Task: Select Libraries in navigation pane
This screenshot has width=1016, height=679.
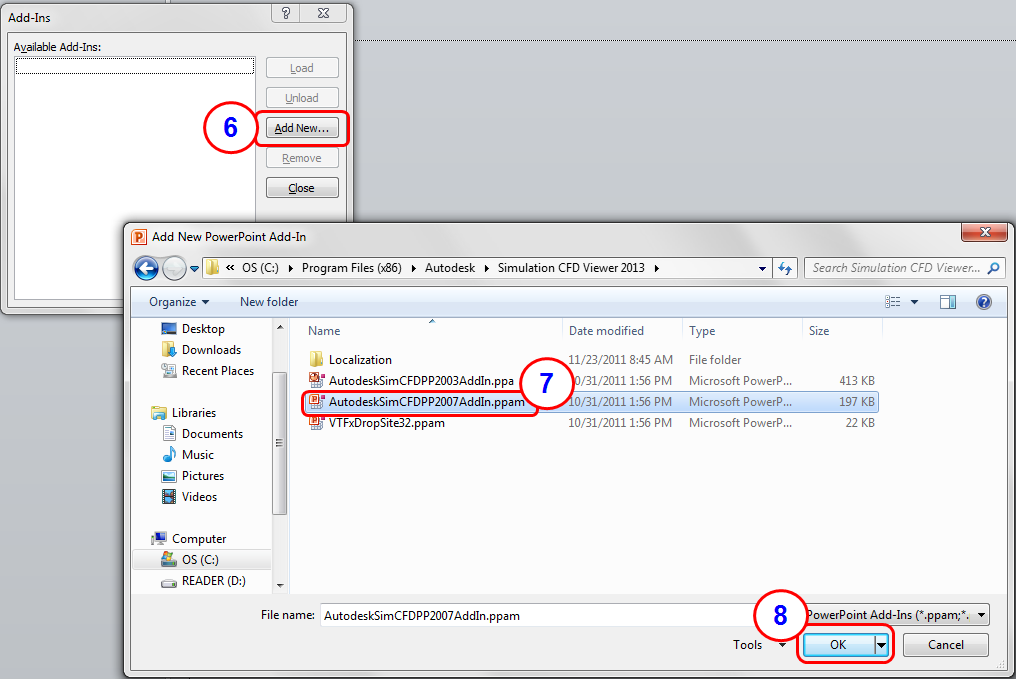Action: pos(193,413)
